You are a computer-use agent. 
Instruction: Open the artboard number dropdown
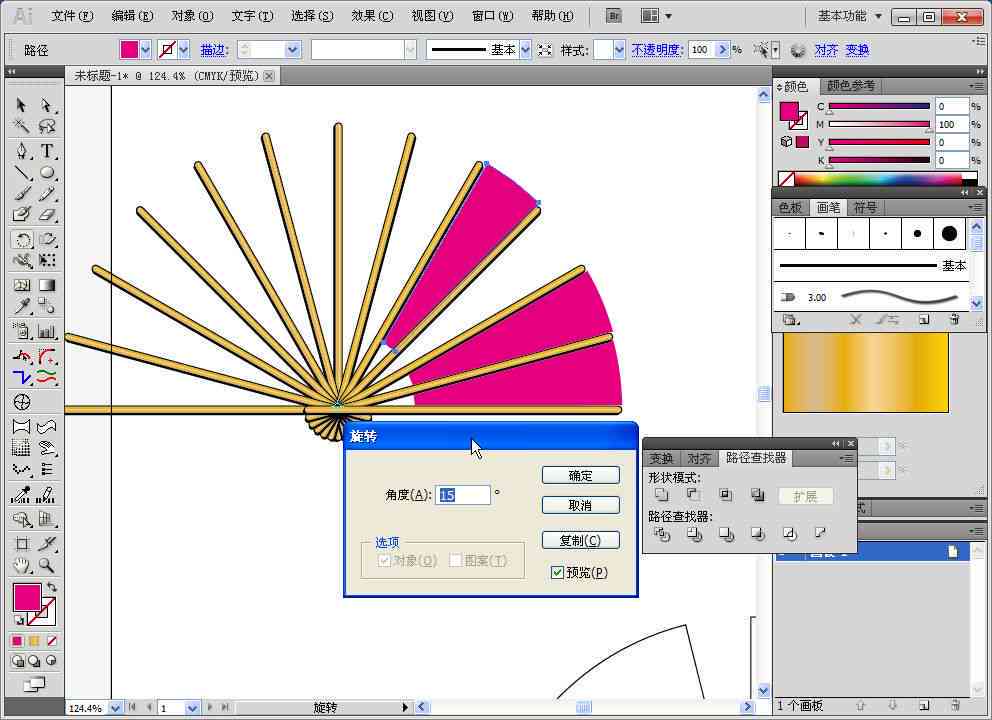[192, 707]
